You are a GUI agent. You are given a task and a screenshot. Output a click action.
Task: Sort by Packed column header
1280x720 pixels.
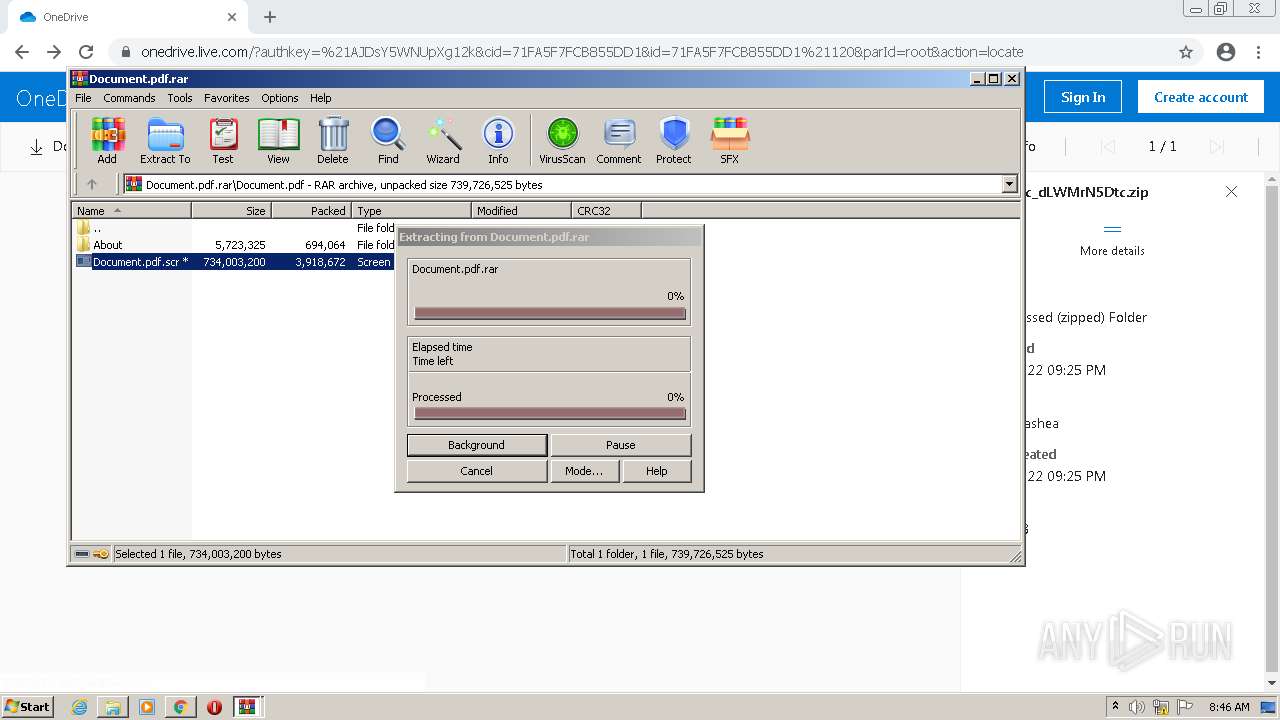point(311,211)
